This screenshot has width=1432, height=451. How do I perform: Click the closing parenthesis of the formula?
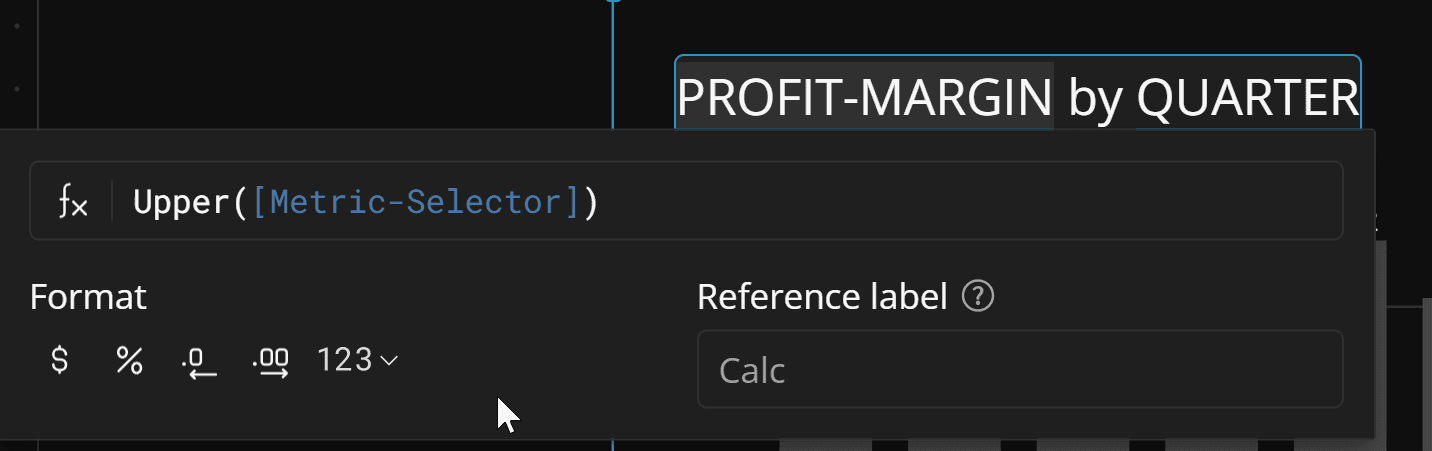click(x=590, y=203)
